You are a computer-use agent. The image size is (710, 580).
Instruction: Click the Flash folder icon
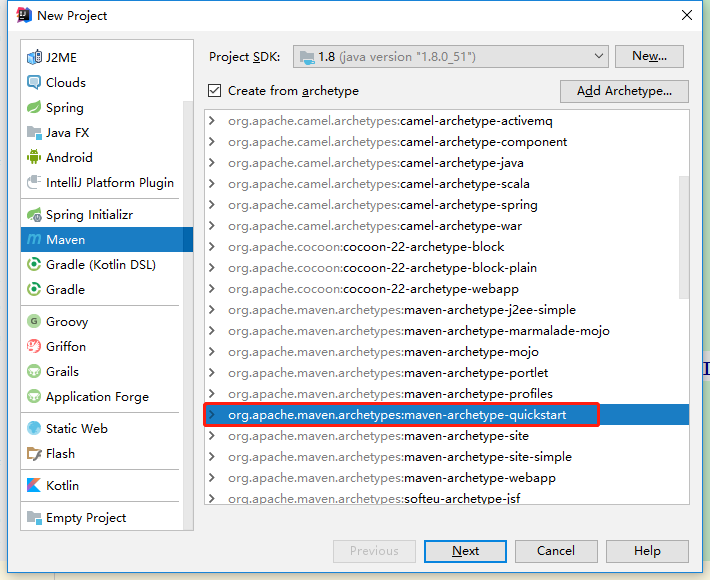34,454
